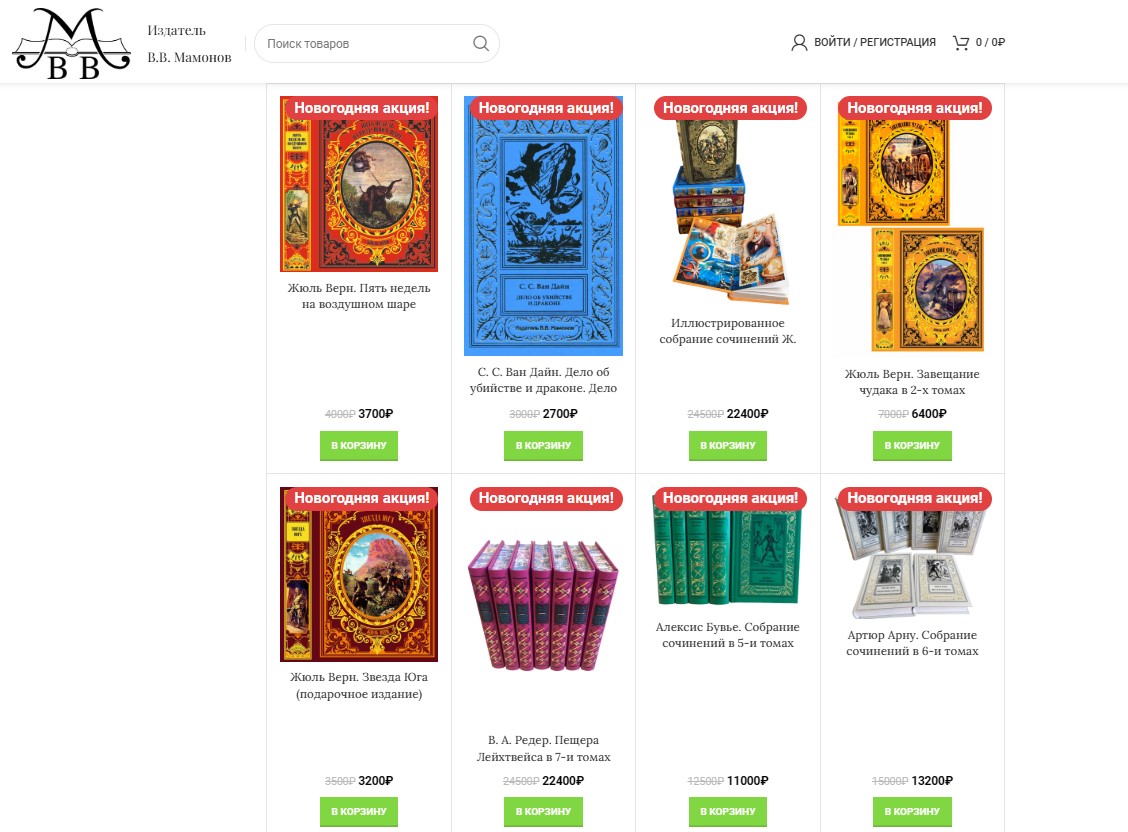Image resolution: width=1128 pixels, height=832 pixels.
Task: Add Завещание чудака to cart
Action: [912, 446]
